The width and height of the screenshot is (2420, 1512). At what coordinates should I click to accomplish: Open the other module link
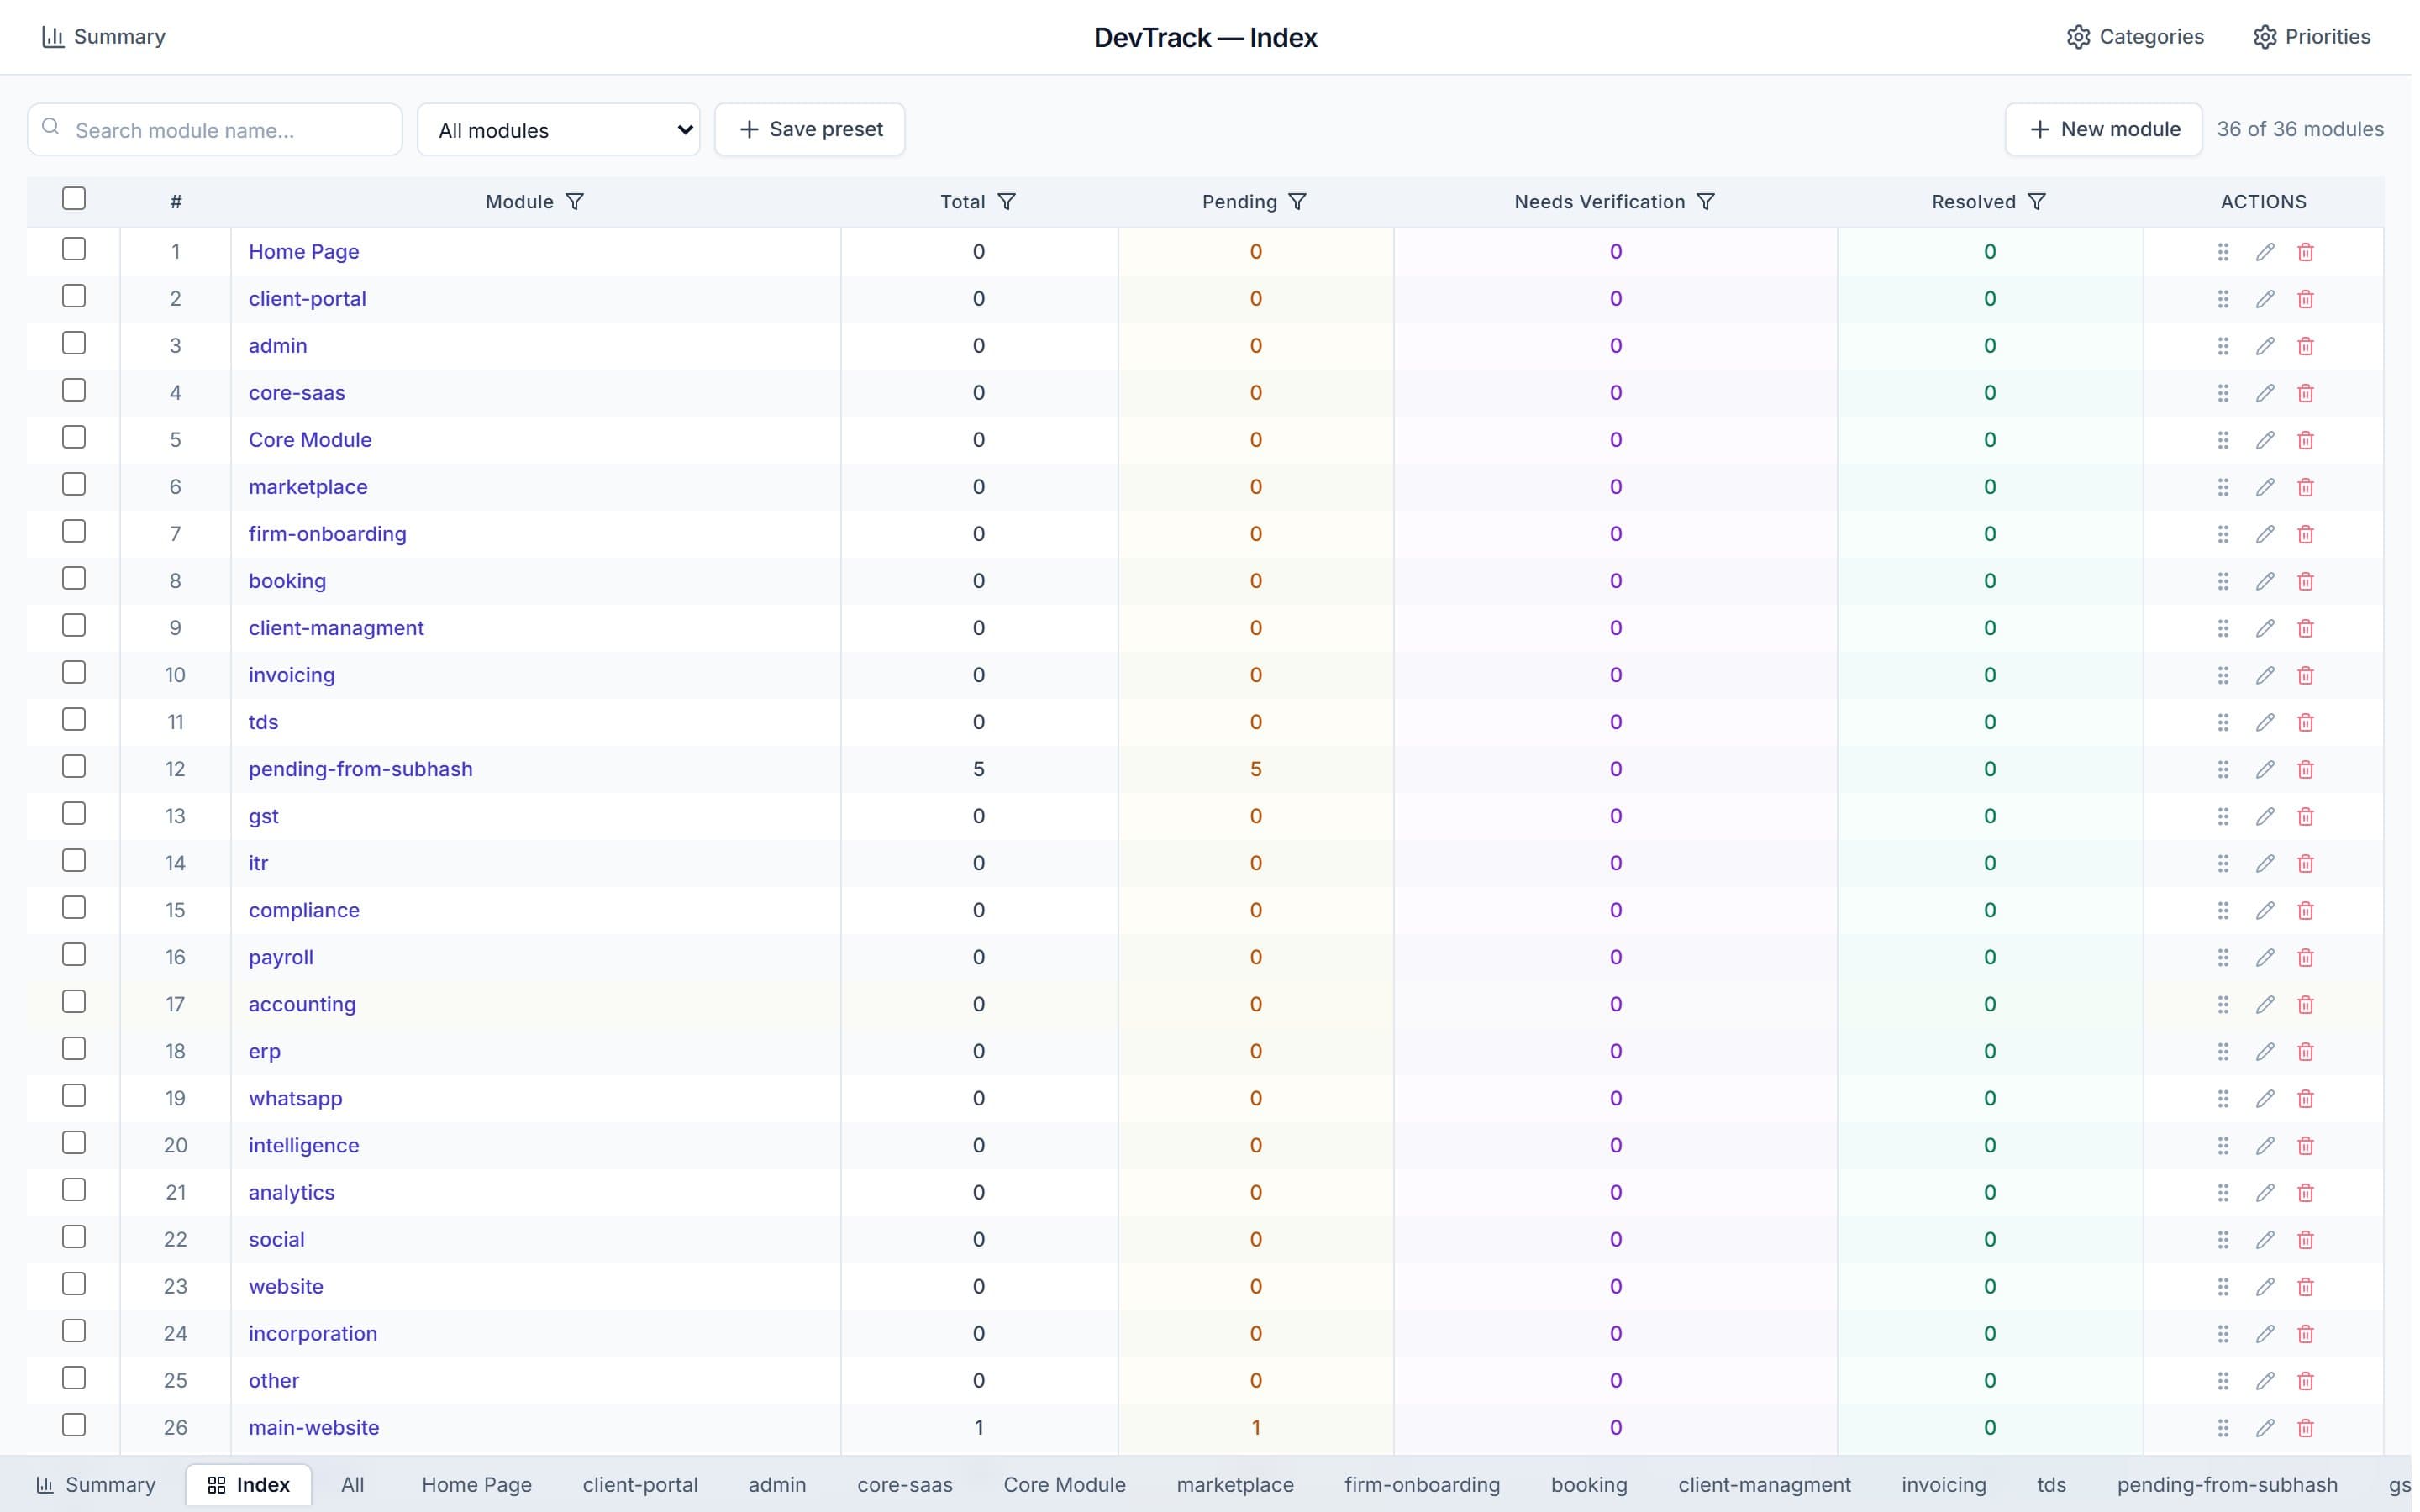[x=274, y=1380]
